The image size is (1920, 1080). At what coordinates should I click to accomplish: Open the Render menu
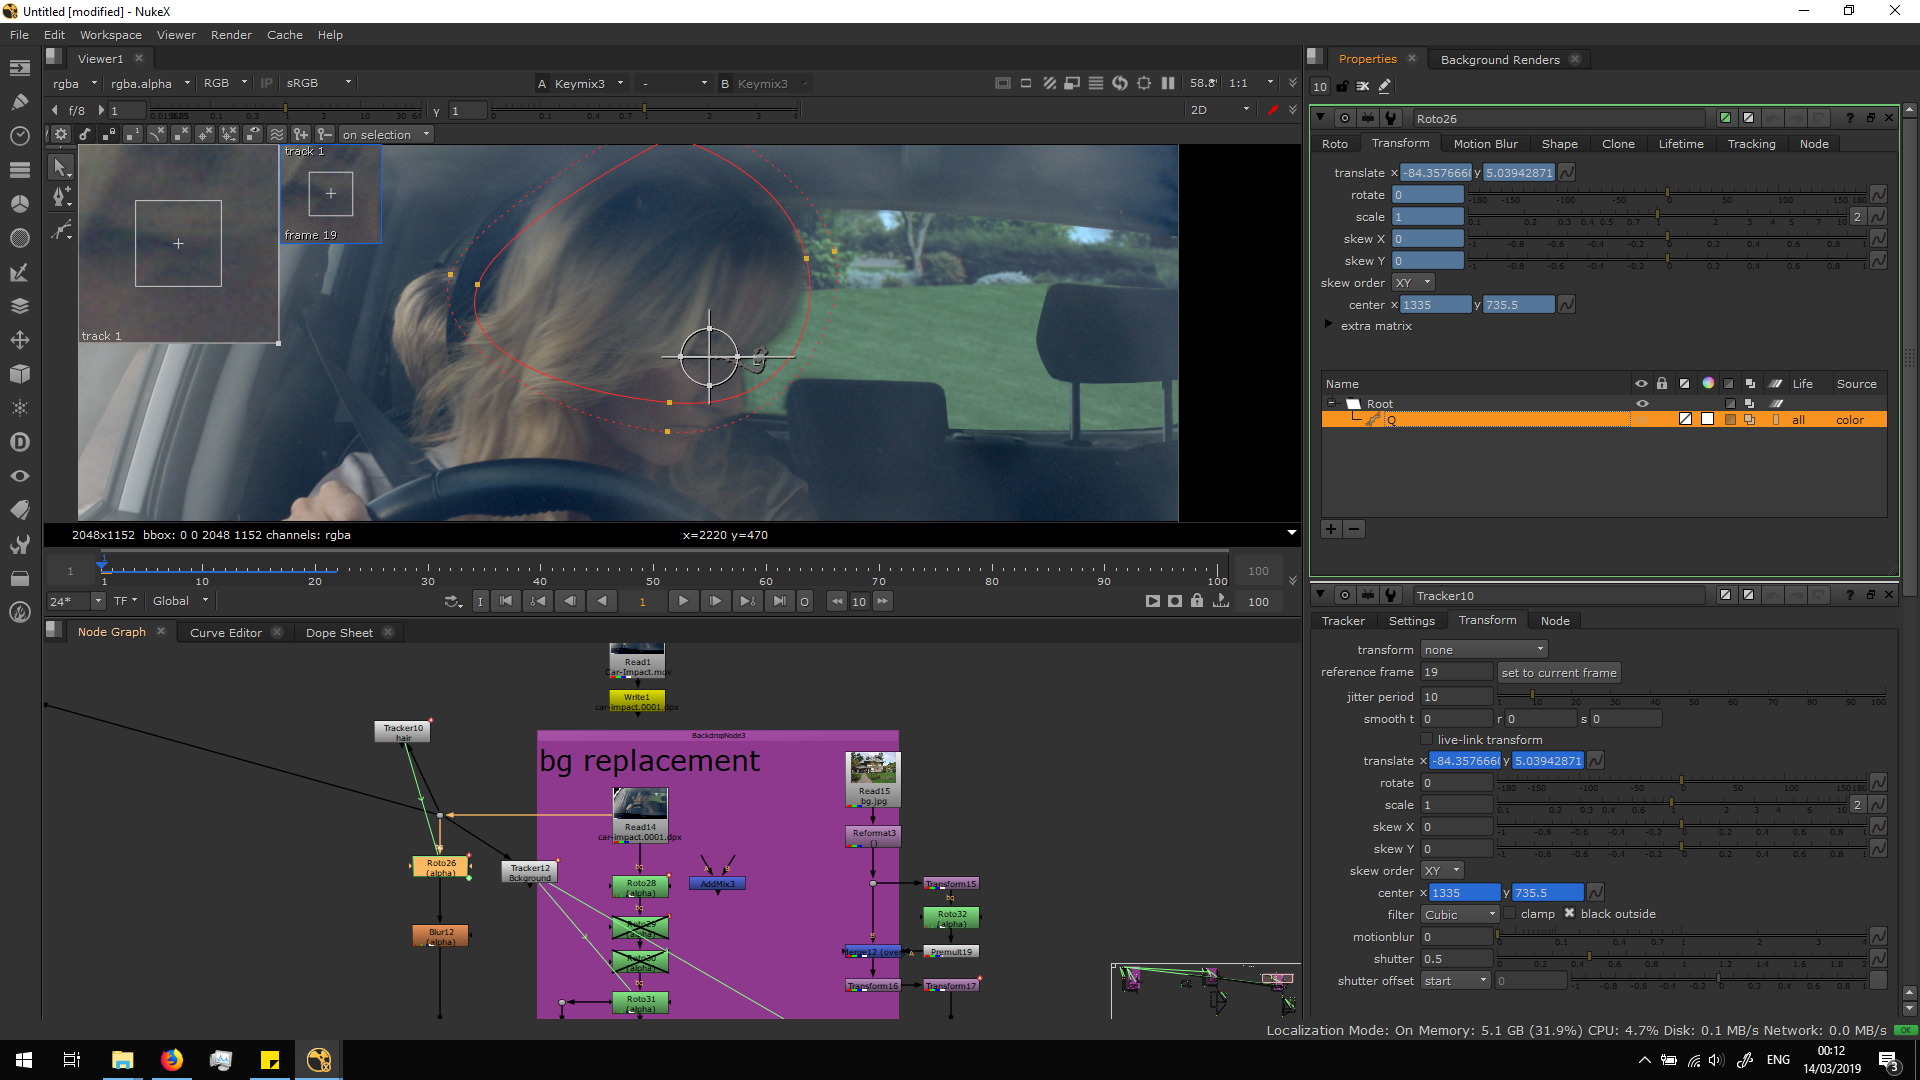[231, 35]
